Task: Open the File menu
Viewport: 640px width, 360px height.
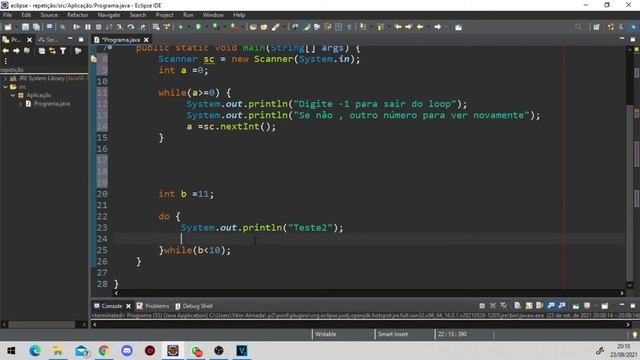Action: pos(7,15)
